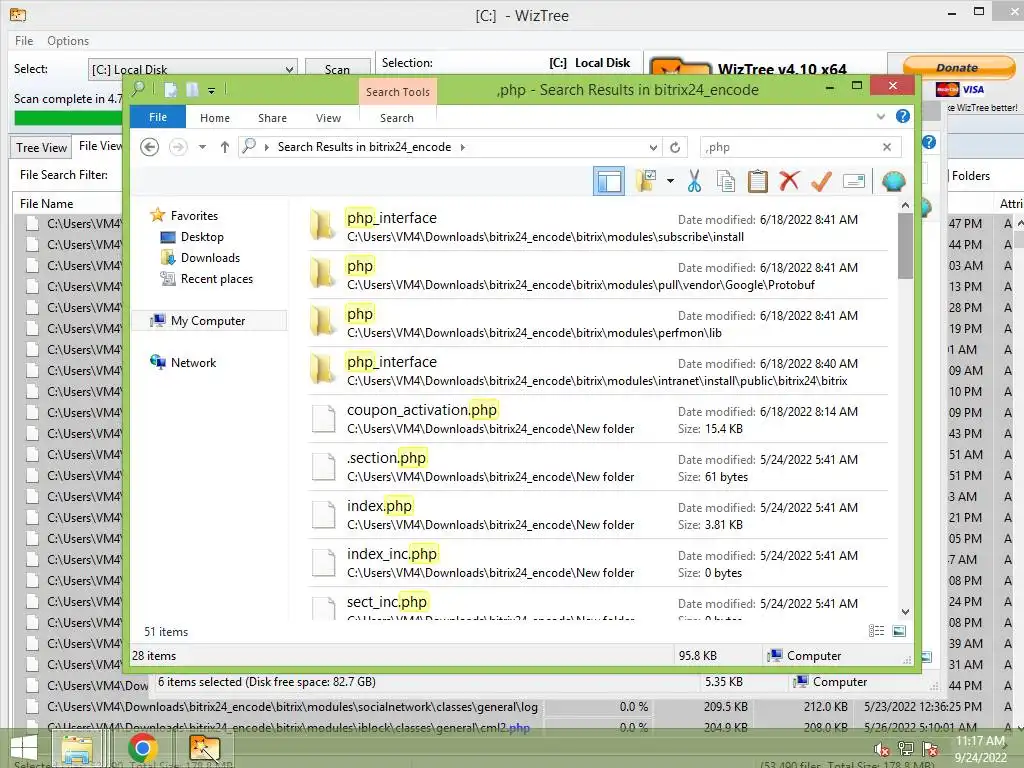
Task: Switch to large icons view layout
Action: pos(899,631)
